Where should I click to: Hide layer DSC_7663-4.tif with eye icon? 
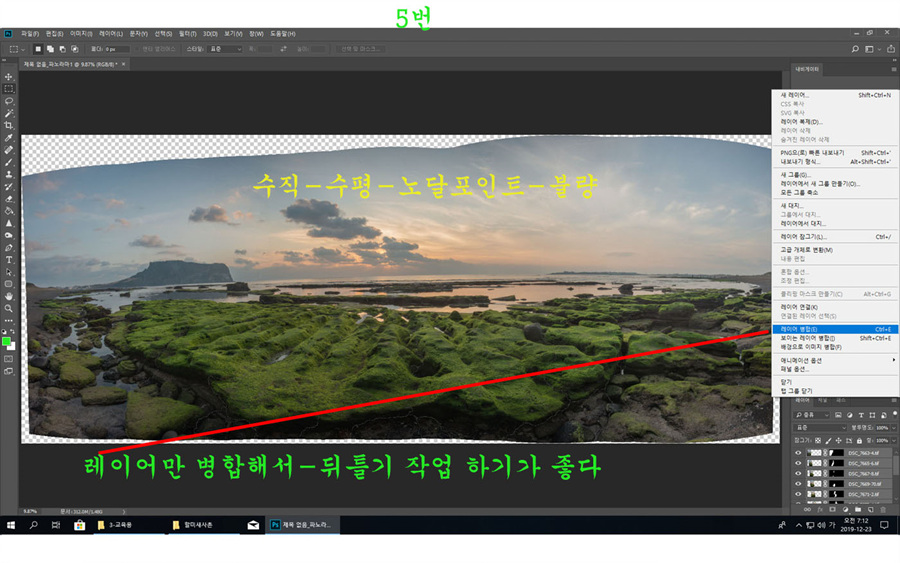click(798, 453)
